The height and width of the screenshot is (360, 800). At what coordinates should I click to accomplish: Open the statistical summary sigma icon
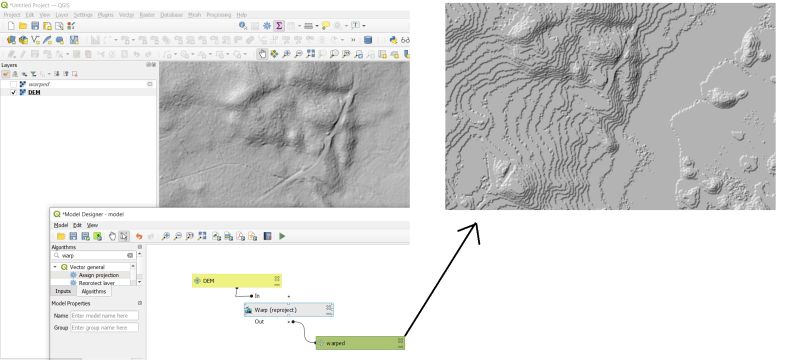[279, 25]
